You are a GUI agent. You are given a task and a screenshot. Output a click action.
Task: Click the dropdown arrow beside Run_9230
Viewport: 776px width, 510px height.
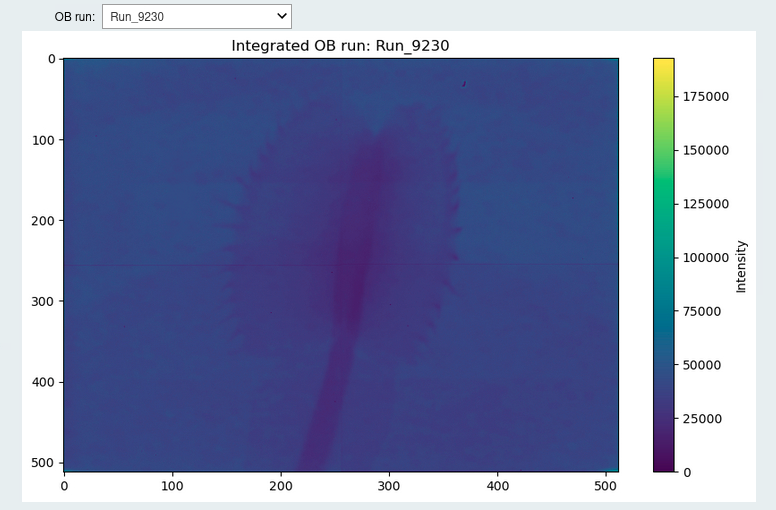coord(281,16)
